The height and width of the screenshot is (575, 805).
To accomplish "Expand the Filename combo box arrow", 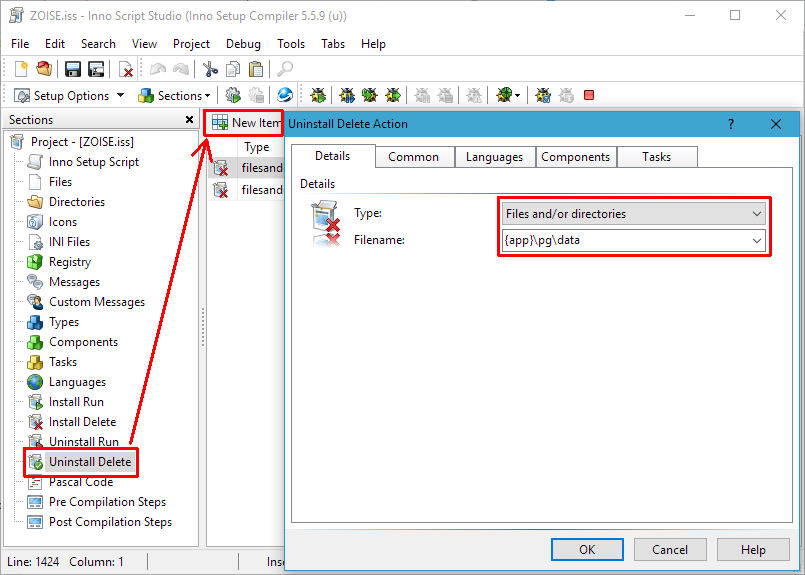I will [x=756, y=241].
